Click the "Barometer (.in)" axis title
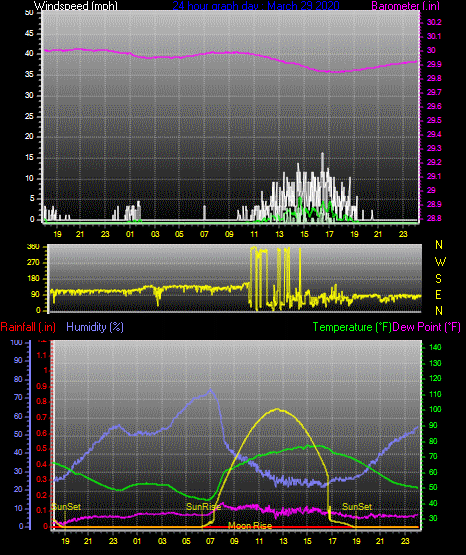 coord(405,6)
